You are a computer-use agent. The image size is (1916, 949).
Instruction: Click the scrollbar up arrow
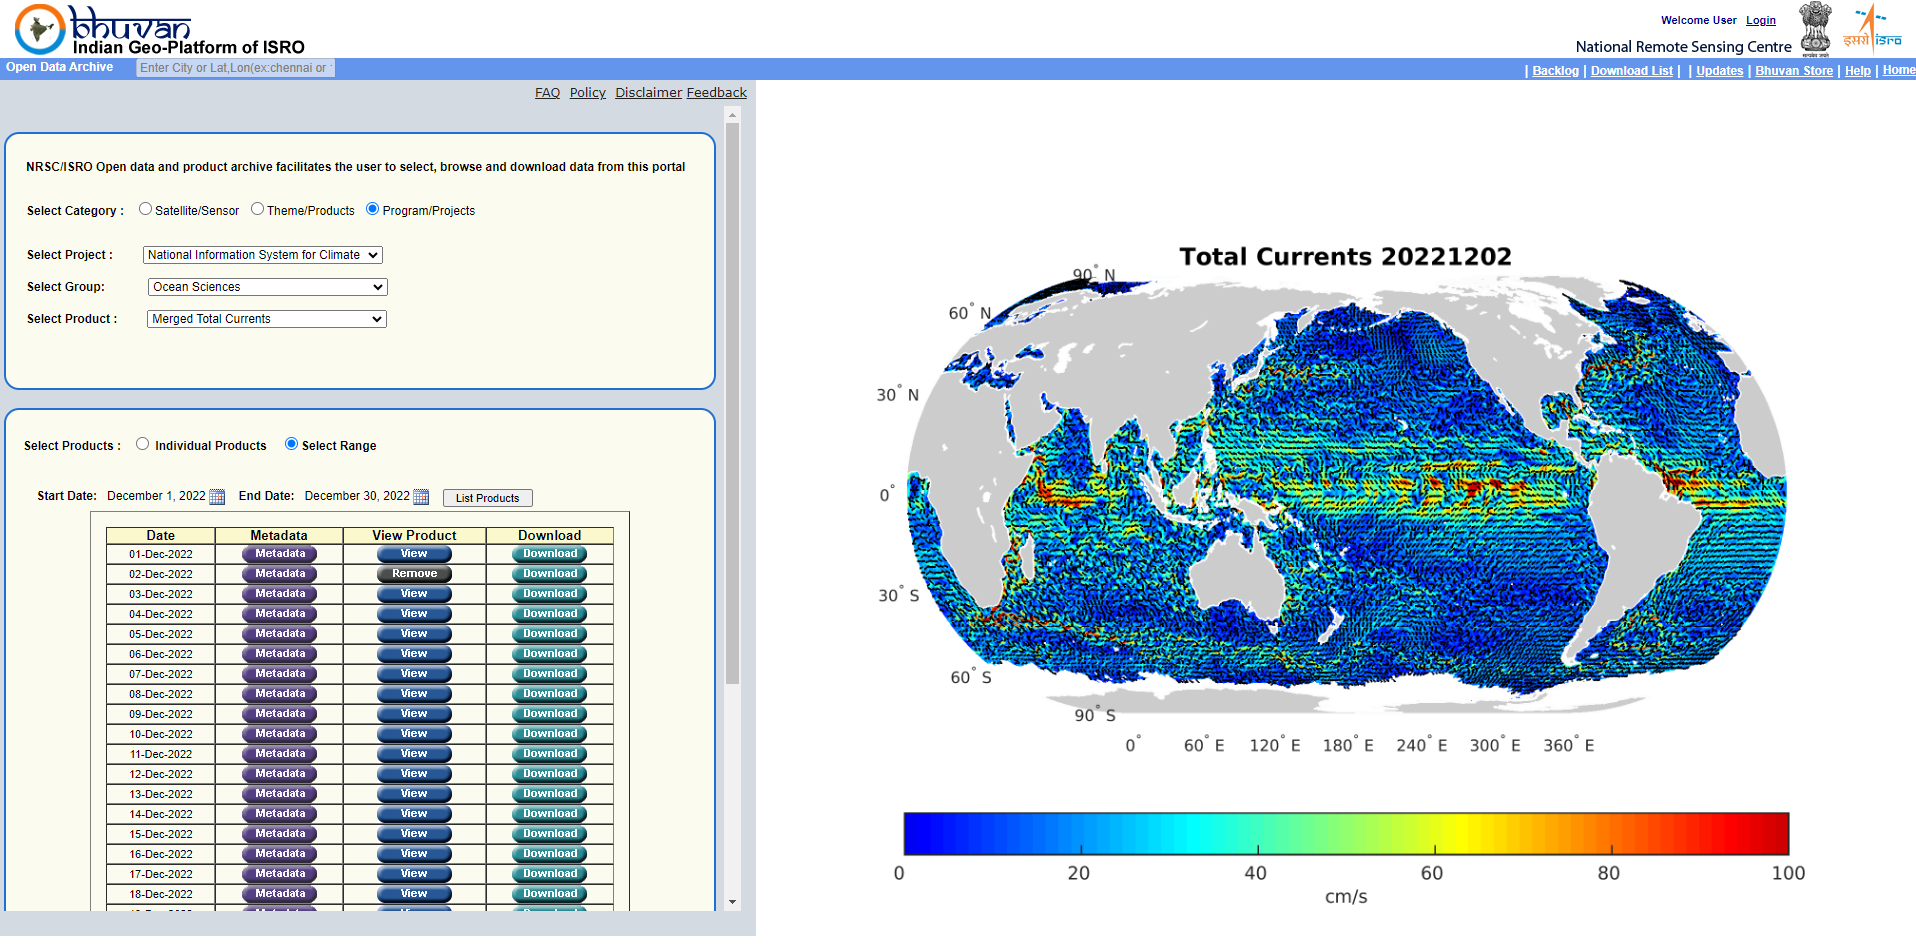(x=732, y=116)
